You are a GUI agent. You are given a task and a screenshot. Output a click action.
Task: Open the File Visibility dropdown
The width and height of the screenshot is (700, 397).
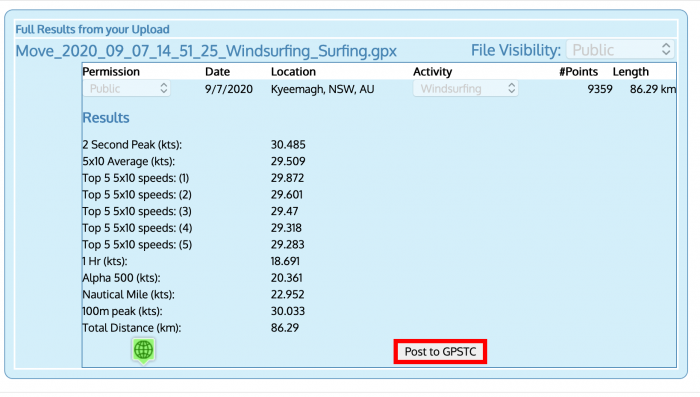tap(620, 50)
